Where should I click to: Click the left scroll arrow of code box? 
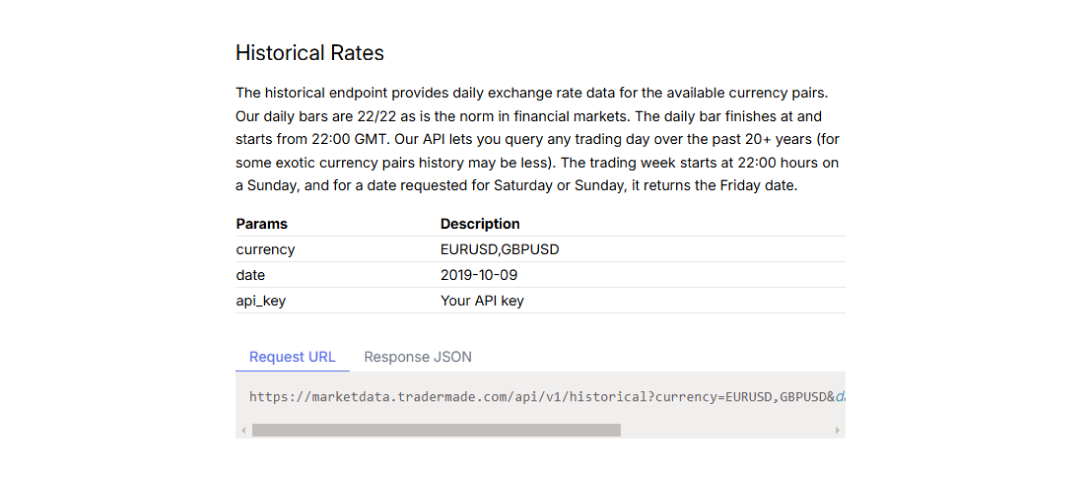pyautogui.click(x=242, y=430)
